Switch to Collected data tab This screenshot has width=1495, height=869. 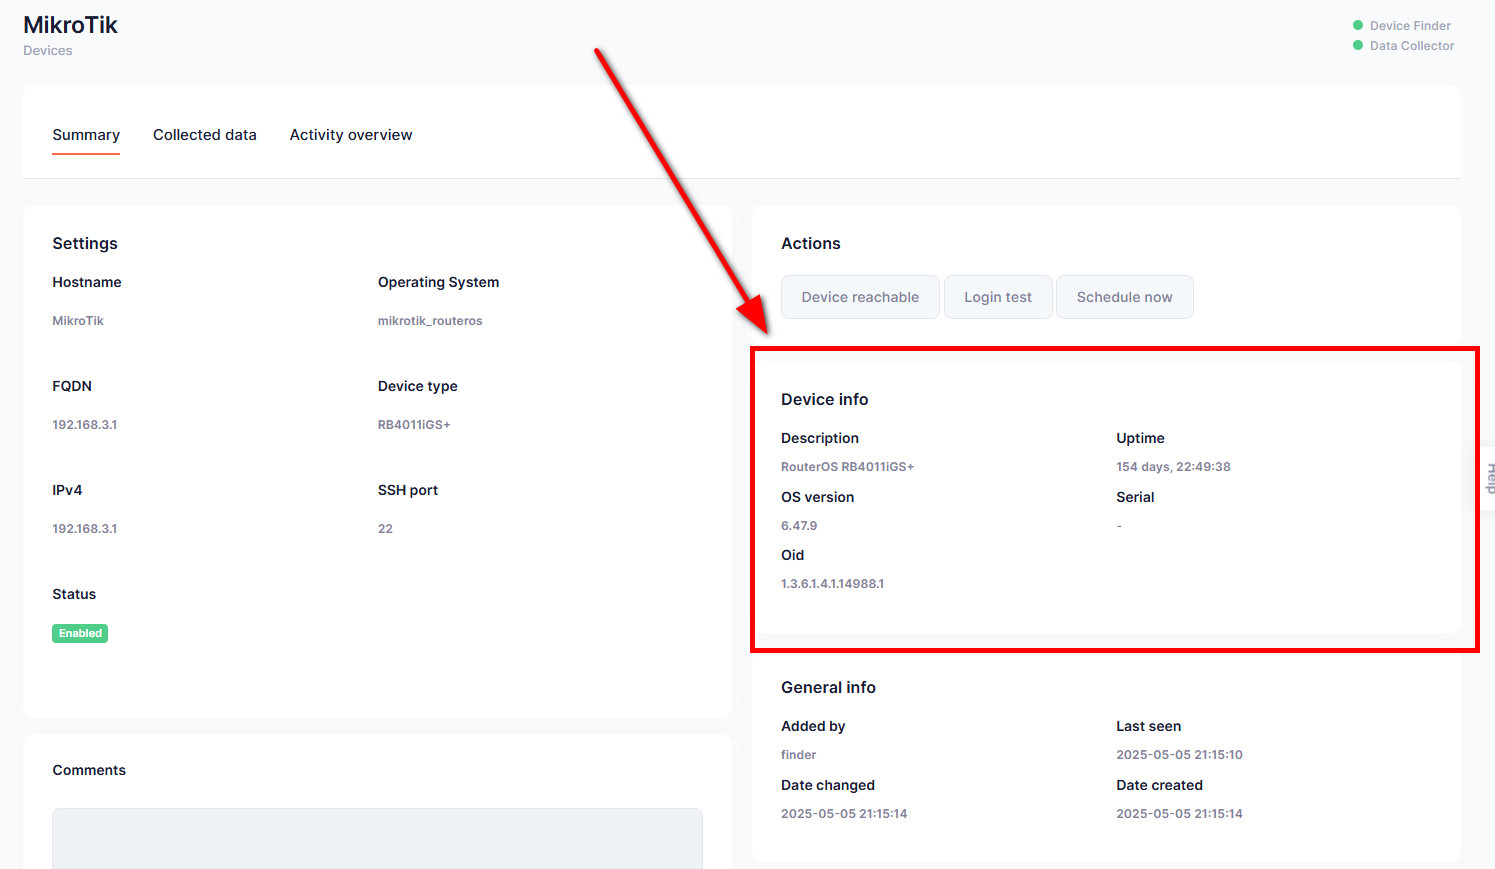tap(205, 135)
